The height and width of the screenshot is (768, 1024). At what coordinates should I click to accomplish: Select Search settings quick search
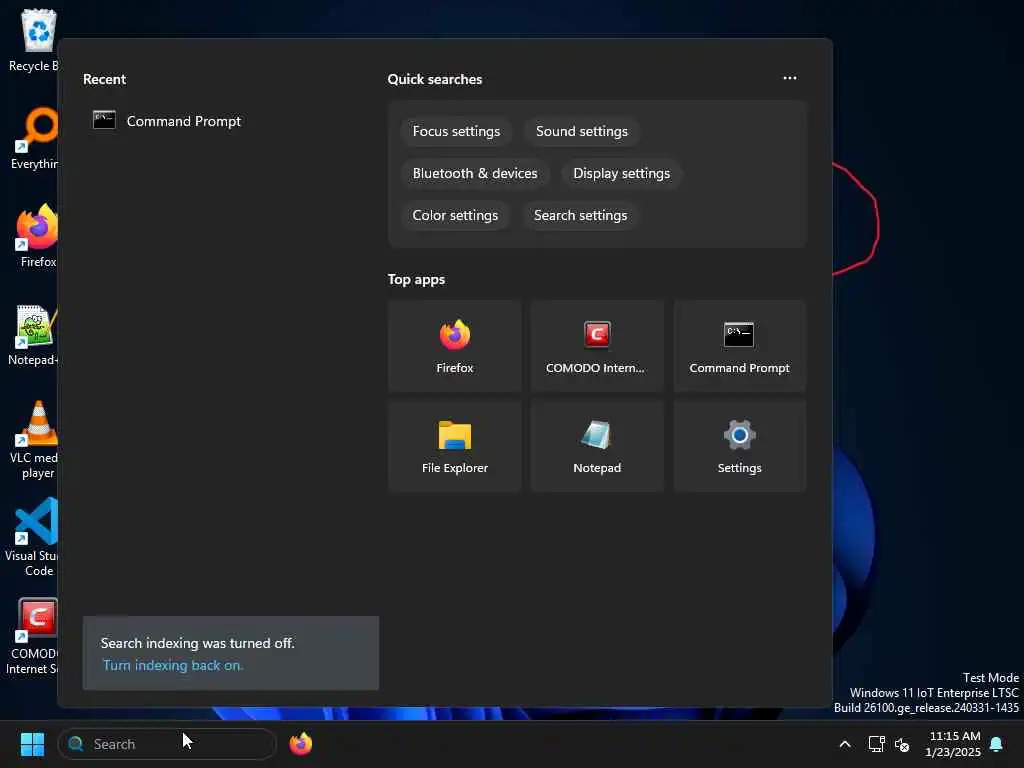tap(580, 215)
